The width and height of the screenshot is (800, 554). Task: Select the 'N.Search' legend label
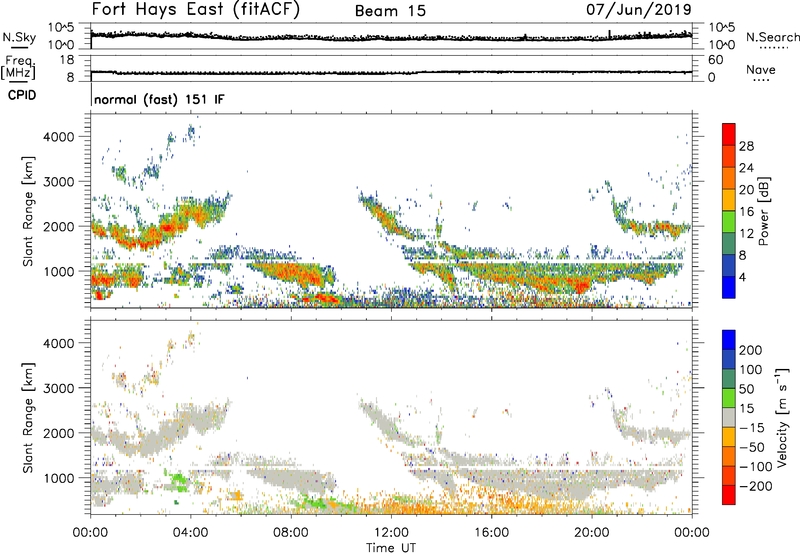(x=773, y=37)
